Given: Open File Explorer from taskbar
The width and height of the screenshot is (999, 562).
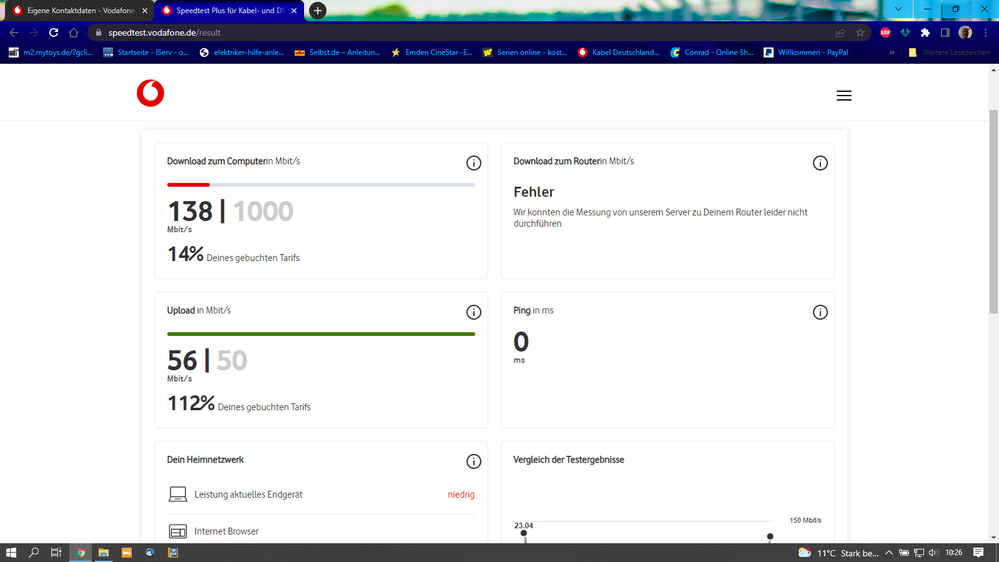Looking at the screenshot, I should [103, 552].
